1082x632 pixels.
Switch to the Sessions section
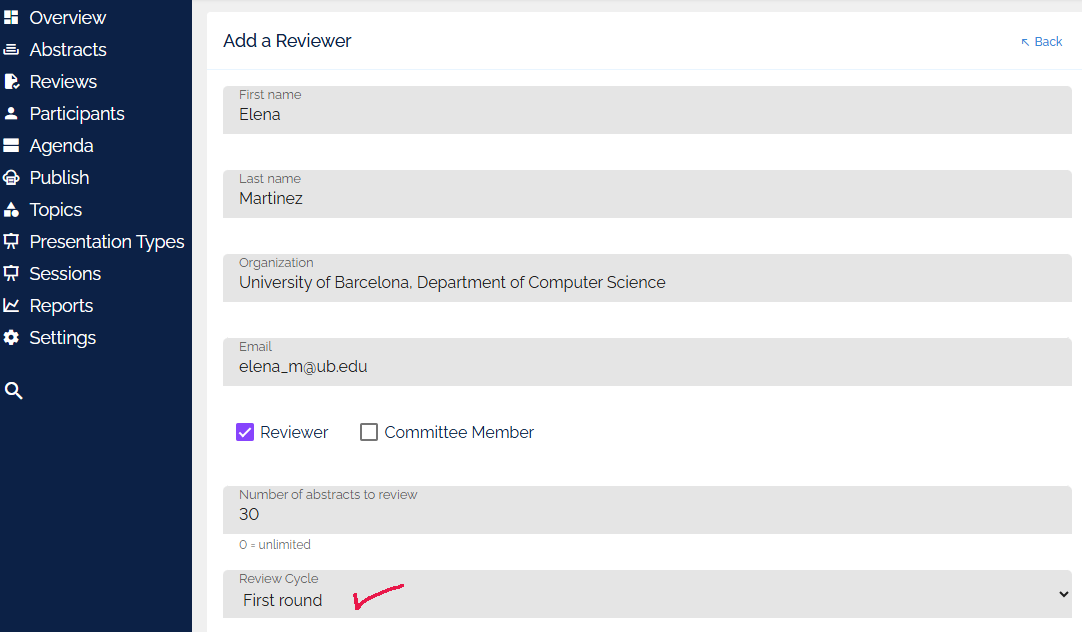[65, 273]
